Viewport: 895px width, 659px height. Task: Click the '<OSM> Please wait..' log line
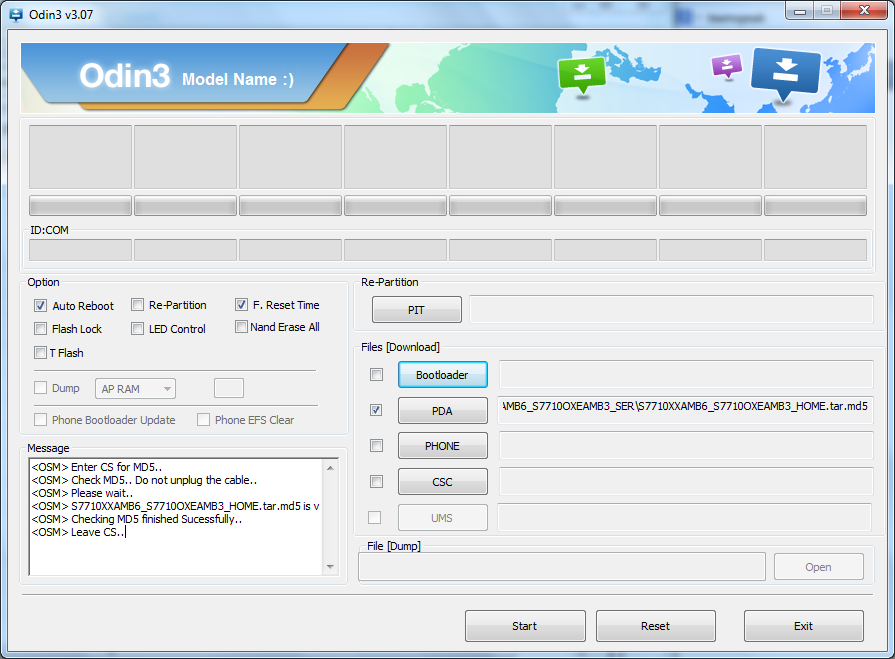click(x=83, y=493)
